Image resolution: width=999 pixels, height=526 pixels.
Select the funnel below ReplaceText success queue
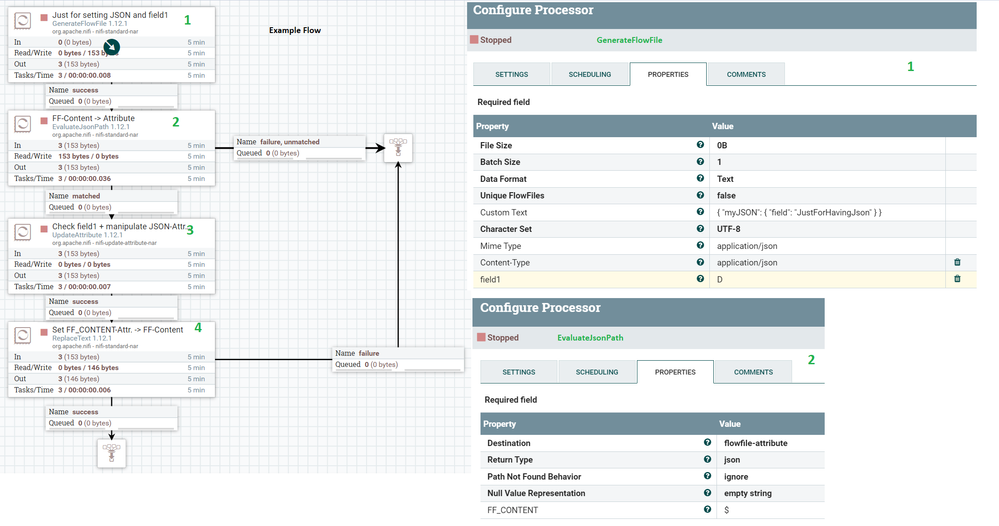pos(111,453)
